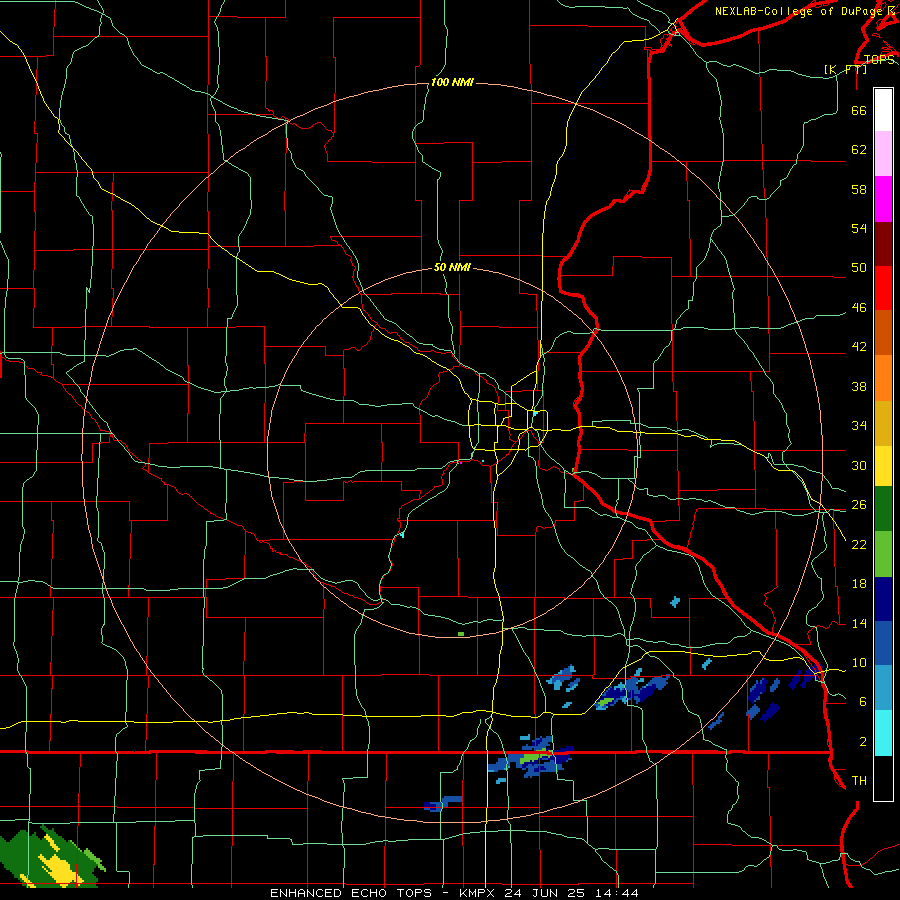Image resolution: width=900 pixels, height=900 pixels.
Task: Click the legend label "TH"
Action: point(859,781)
